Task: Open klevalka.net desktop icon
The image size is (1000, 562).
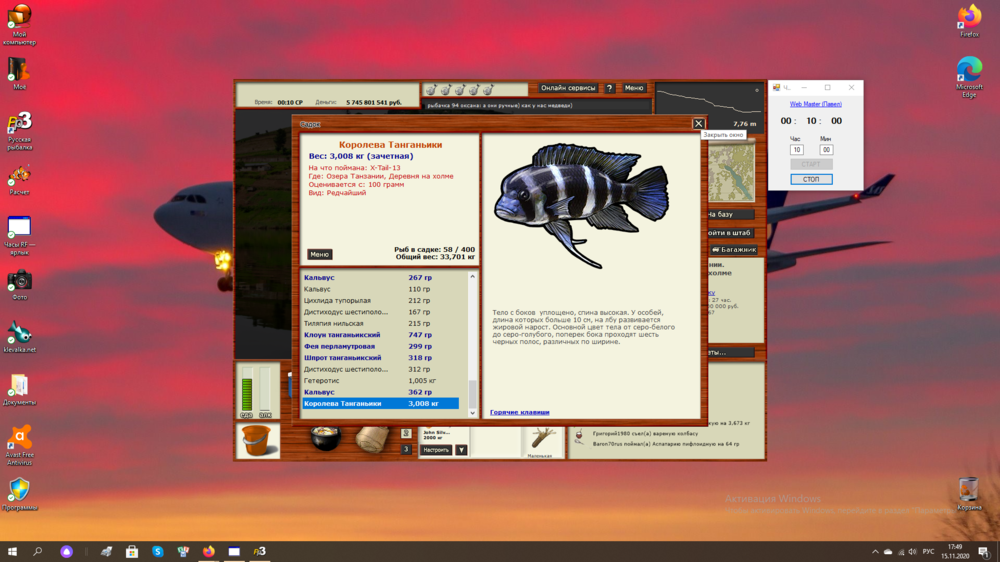Action: [x=19, y=337]
